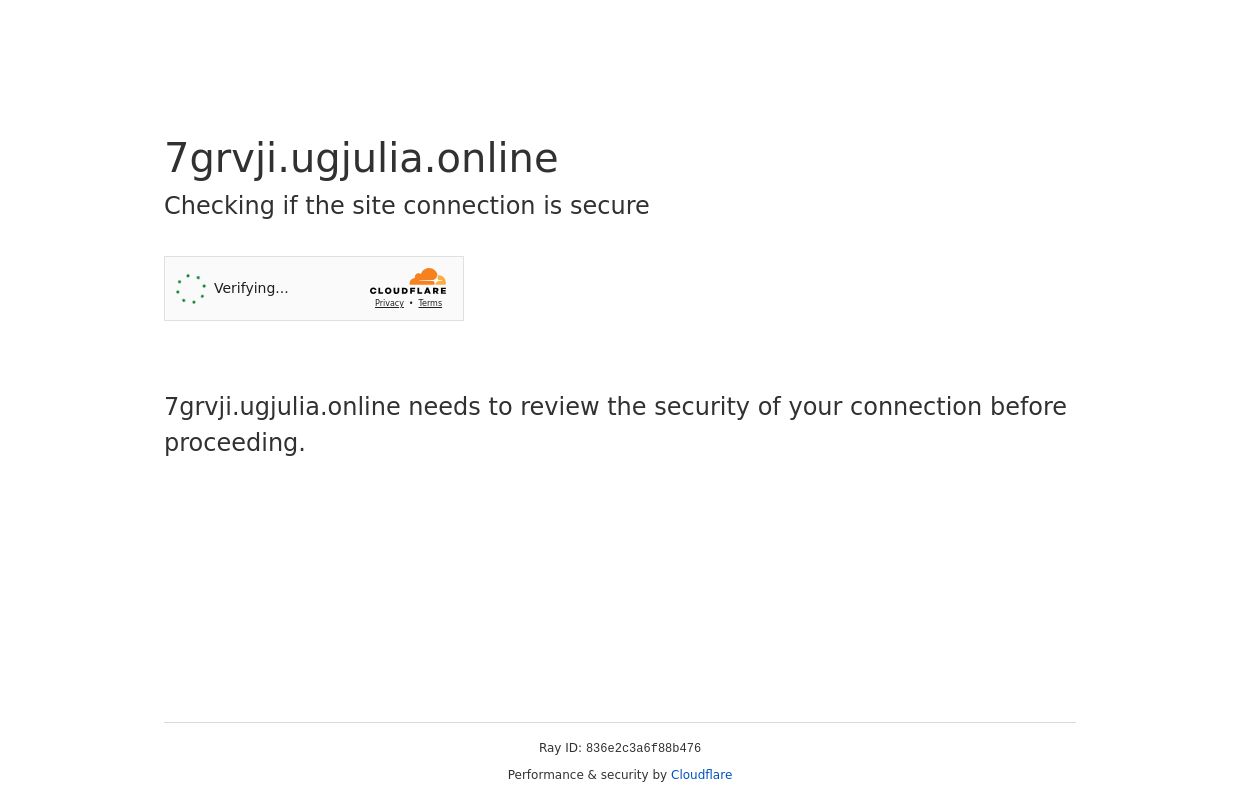Click the green verifying spinner icon
This screenshot has height=800, width=1240.
(x=191, y=289)
